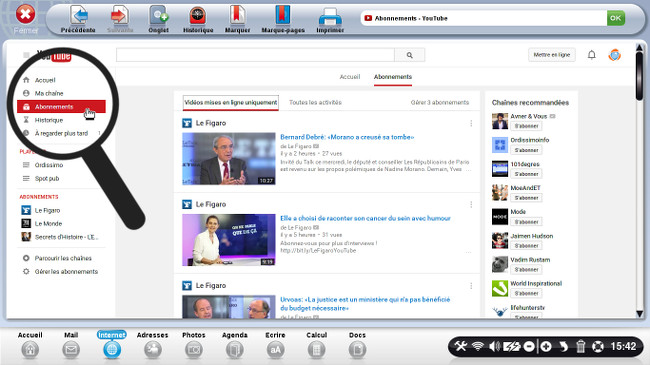Click the Wi-Fi icon in system tray
This screenshot has height=365, width=650.
point(478,346)
